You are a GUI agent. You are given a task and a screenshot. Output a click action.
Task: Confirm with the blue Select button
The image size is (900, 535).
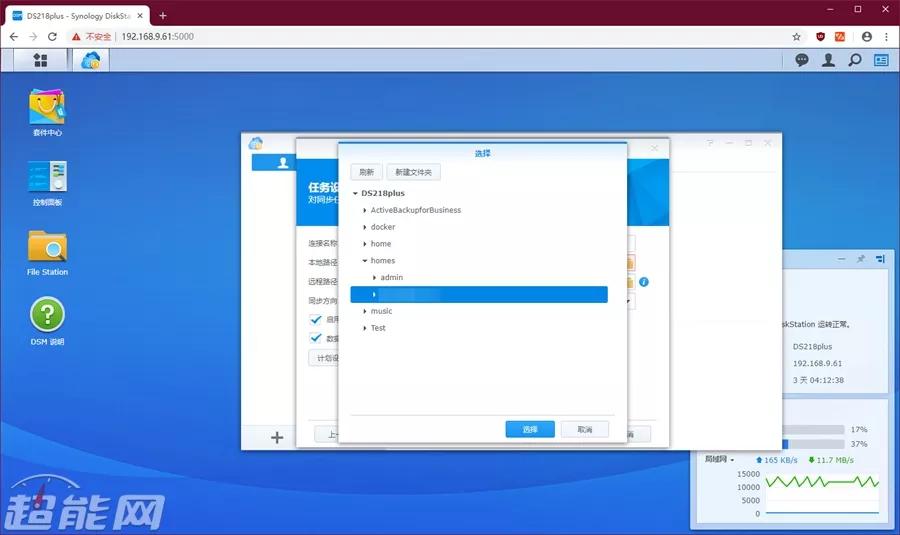pos(530,429)
